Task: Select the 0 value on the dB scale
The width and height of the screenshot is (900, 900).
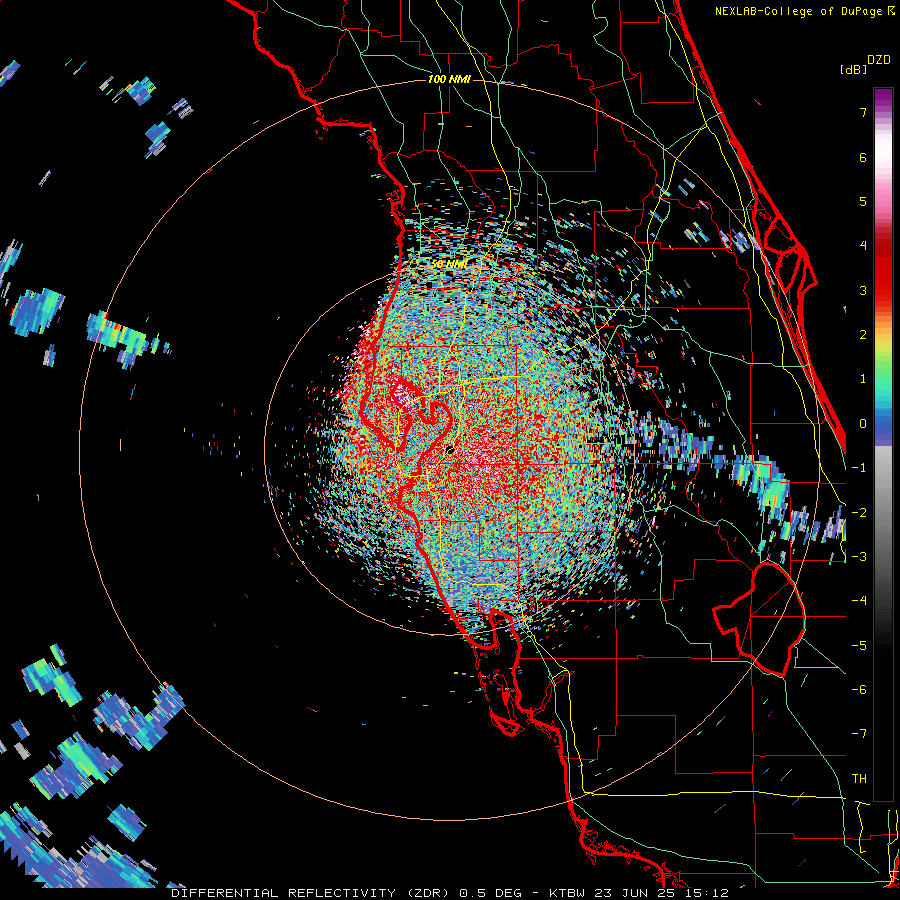Action: tap(863, 423)
